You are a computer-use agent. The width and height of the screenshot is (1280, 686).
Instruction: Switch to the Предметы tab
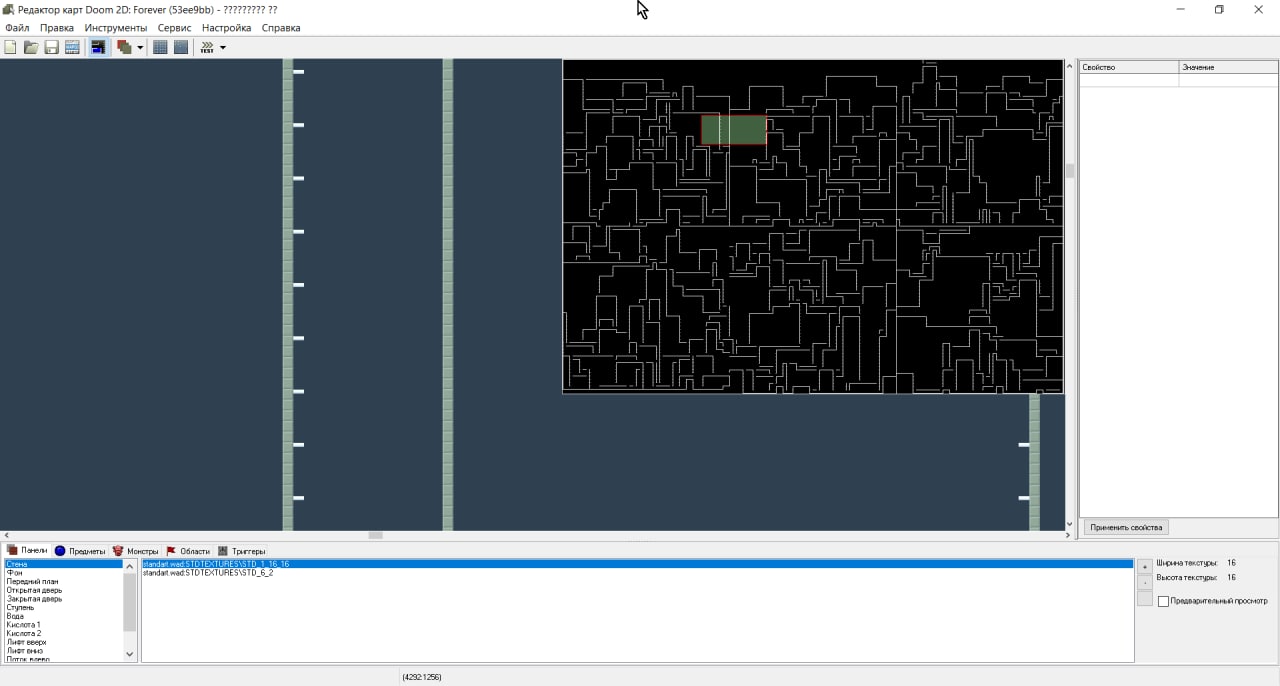click(80, 551)
